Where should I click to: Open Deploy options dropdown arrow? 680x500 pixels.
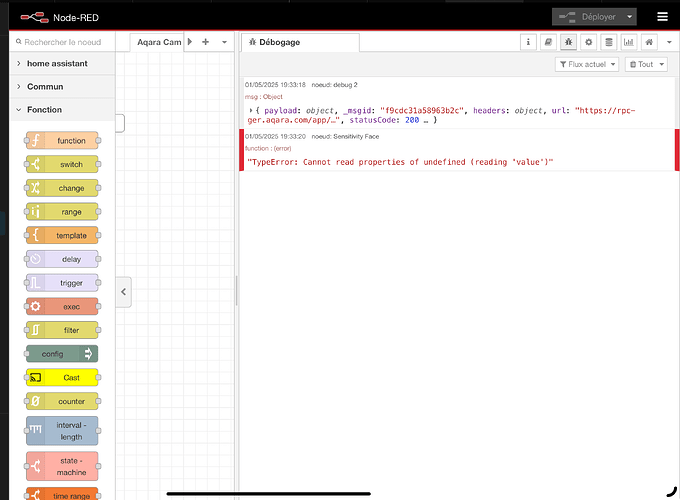coord(630,17)
